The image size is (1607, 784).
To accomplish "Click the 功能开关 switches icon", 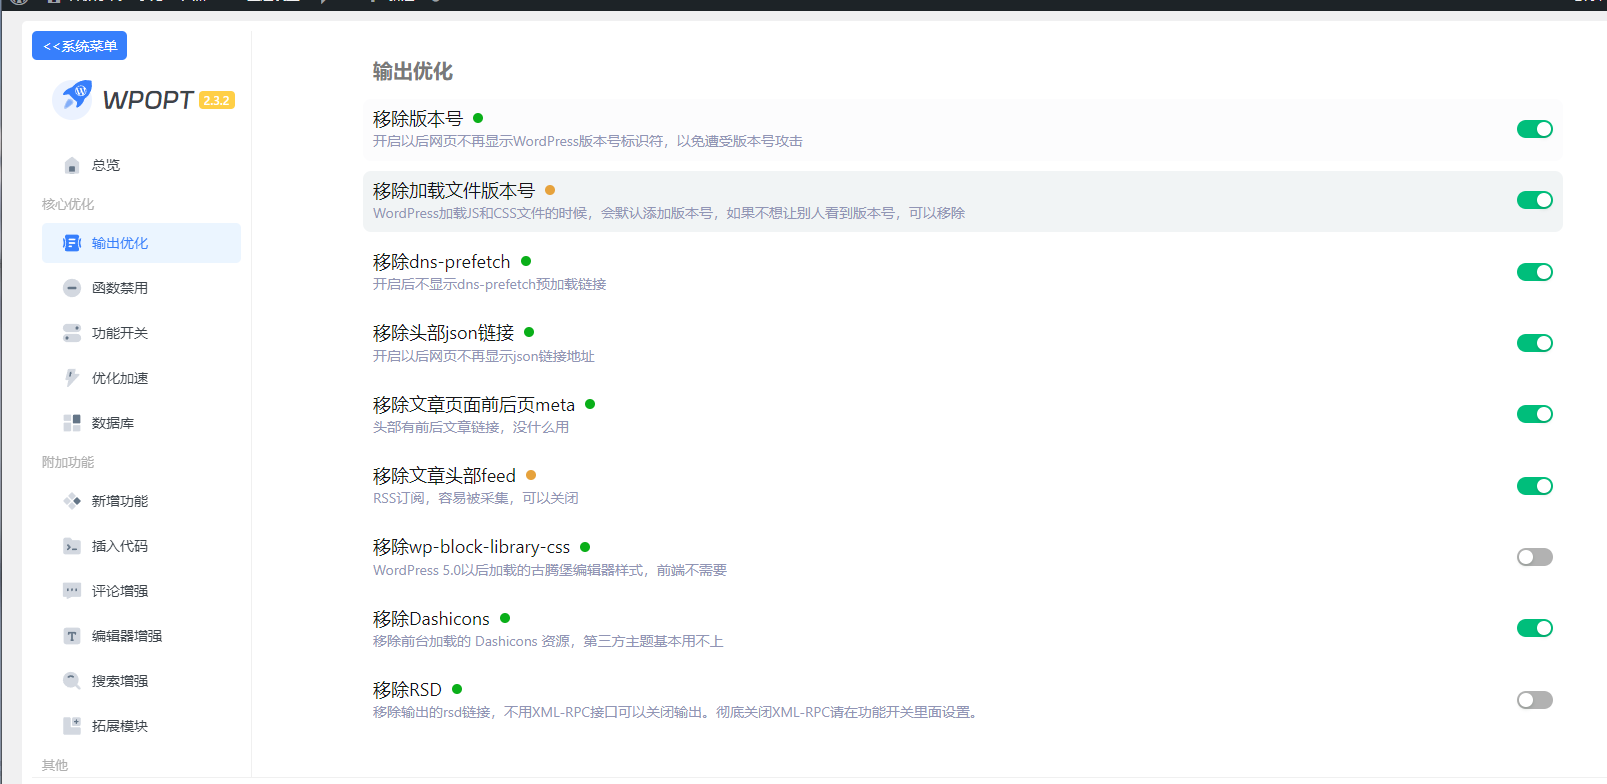I will pyautogui.click(x=72, y=333).
